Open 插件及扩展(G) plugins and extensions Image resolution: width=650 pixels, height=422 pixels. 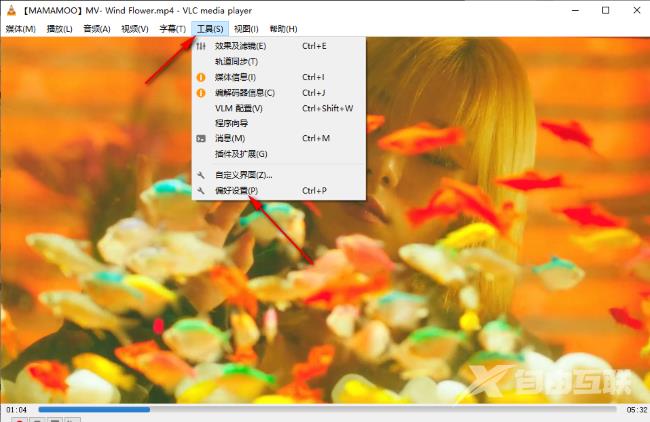pos(279,154)
